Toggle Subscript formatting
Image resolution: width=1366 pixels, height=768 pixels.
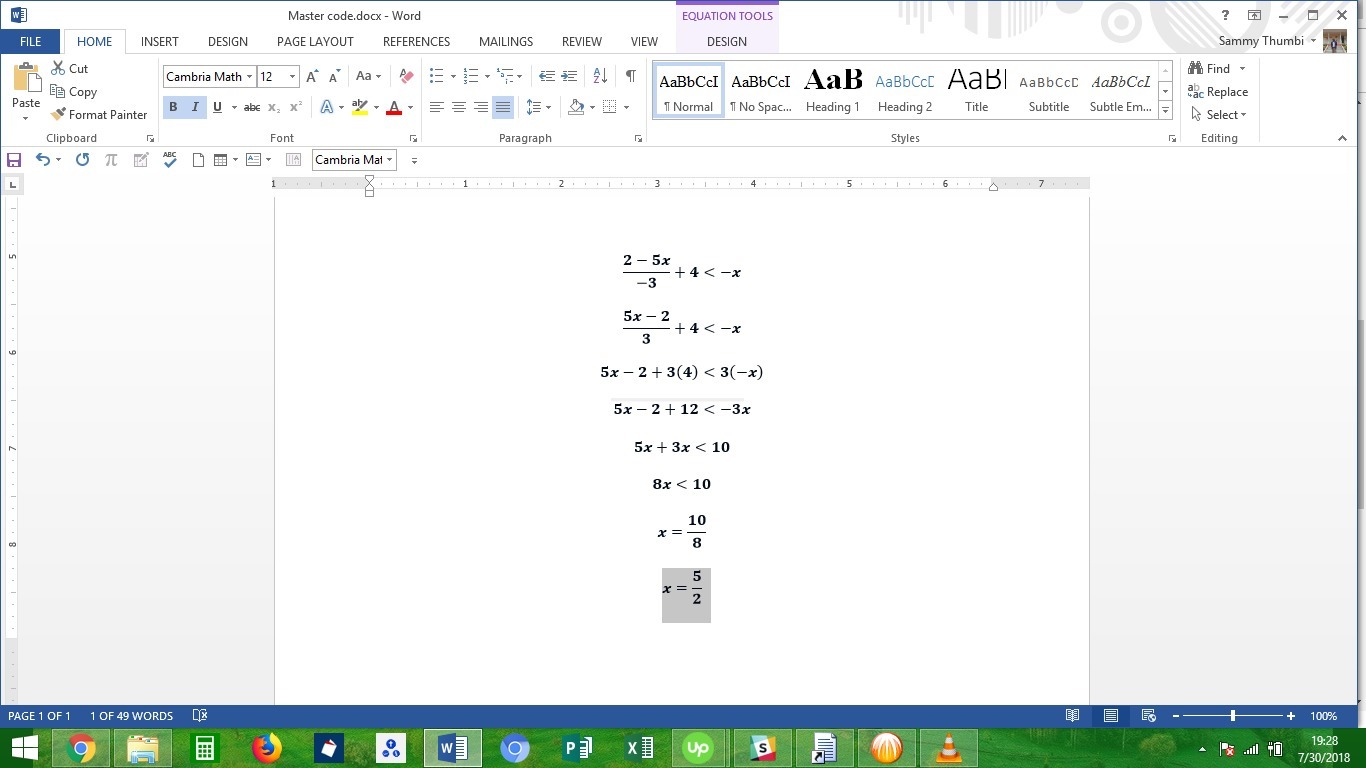click(x=275, y=107)
